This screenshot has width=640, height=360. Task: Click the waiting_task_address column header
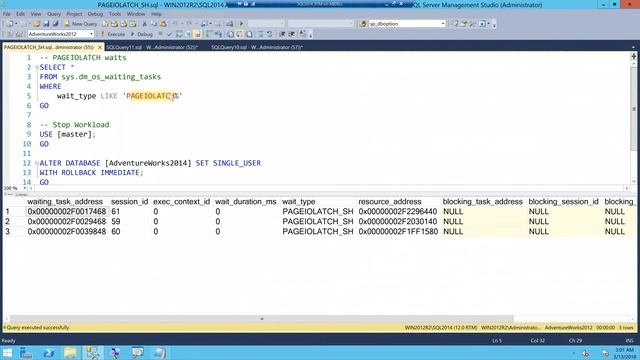(65, 202)
